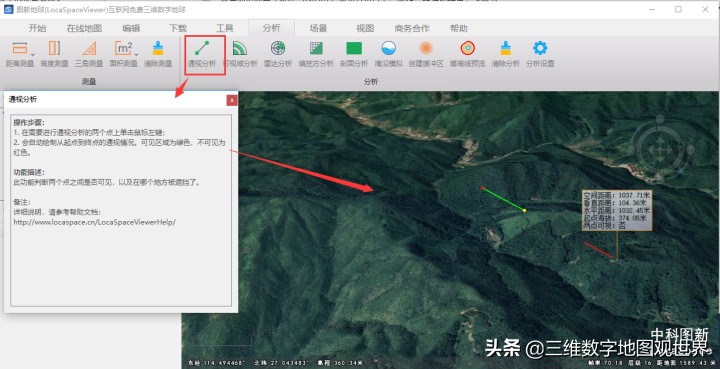Open 填挖方分析 cut and fill tool

[x=316, y=54]
